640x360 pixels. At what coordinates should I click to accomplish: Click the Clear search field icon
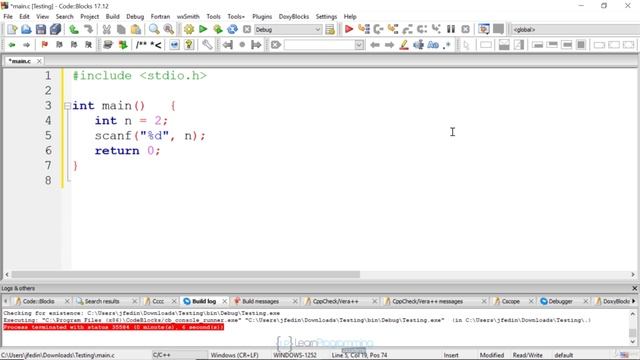pyautogui.click(x=276, y=44)
